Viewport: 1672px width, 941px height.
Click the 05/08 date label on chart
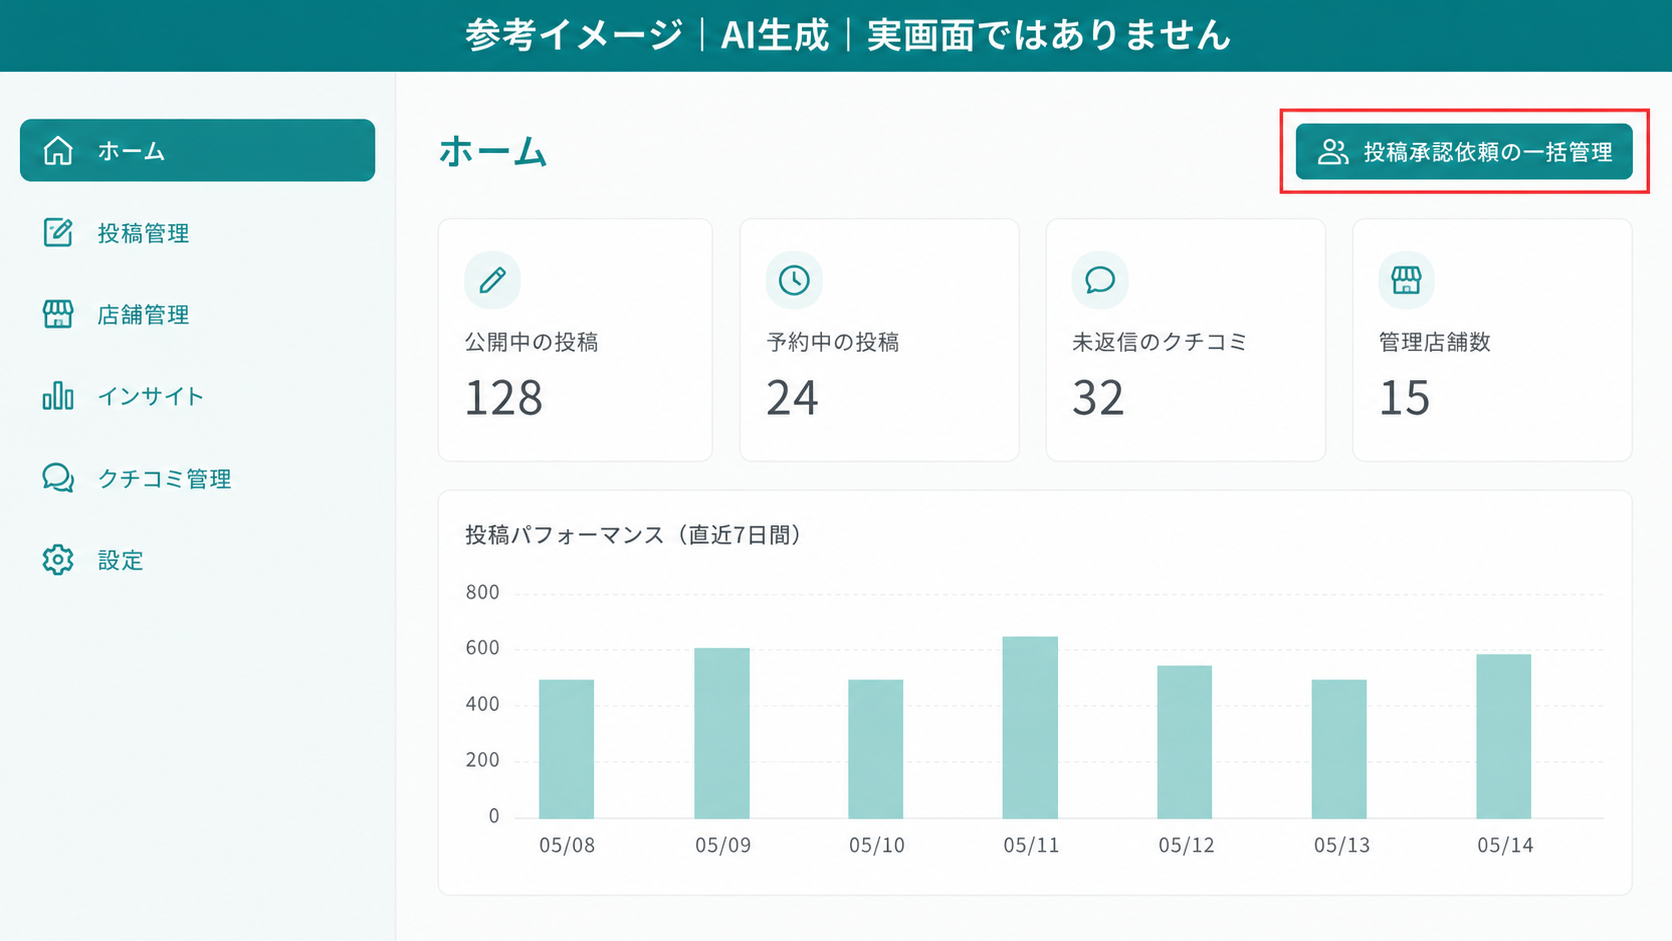(567, 845)
